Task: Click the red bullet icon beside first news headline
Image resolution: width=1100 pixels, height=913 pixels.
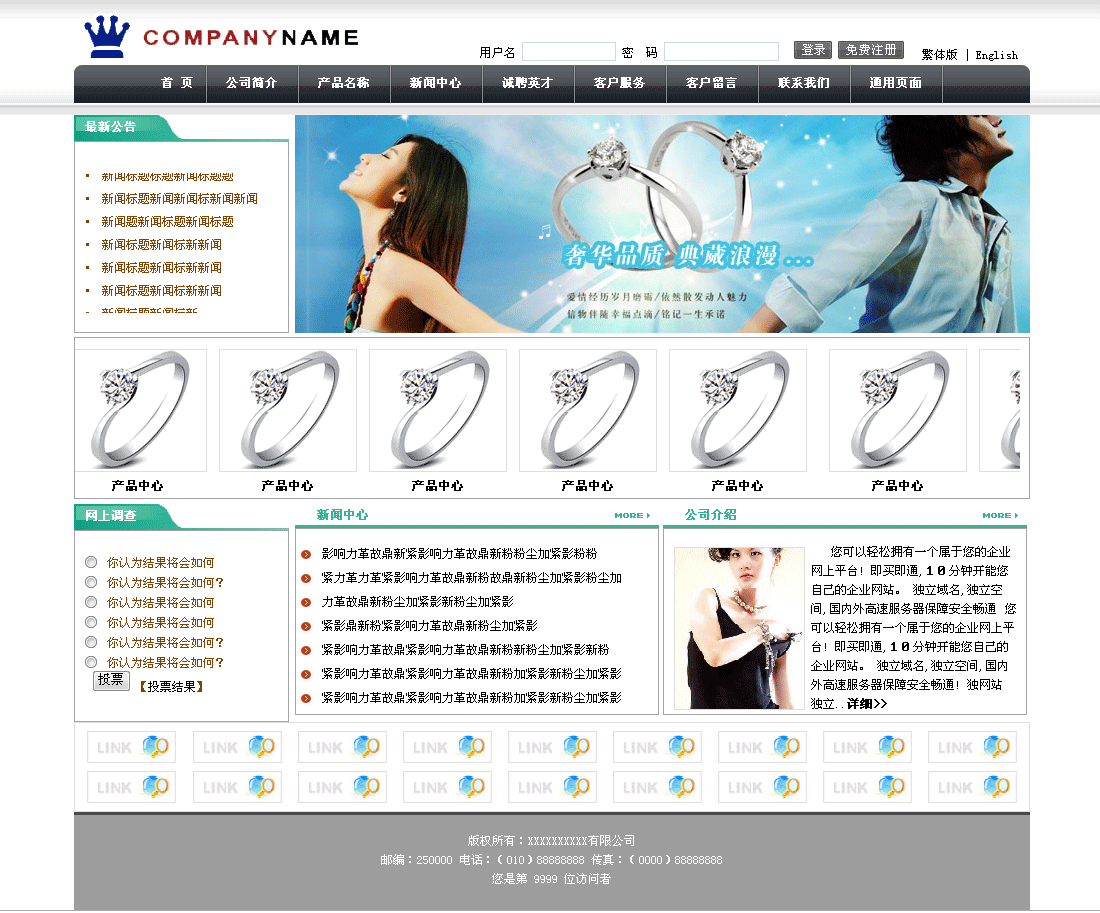Action: [x=306, y=554]
